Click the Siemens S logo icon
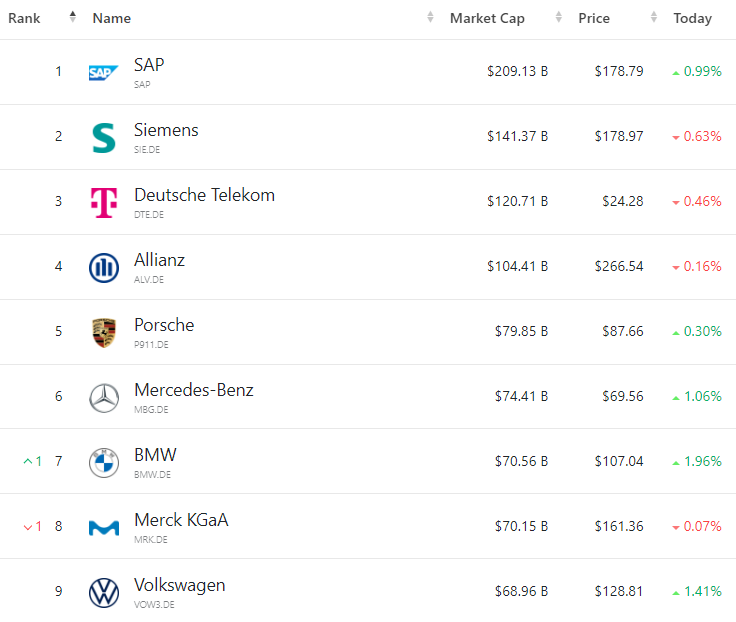The image size is (736, 622). tap(103, 137)
